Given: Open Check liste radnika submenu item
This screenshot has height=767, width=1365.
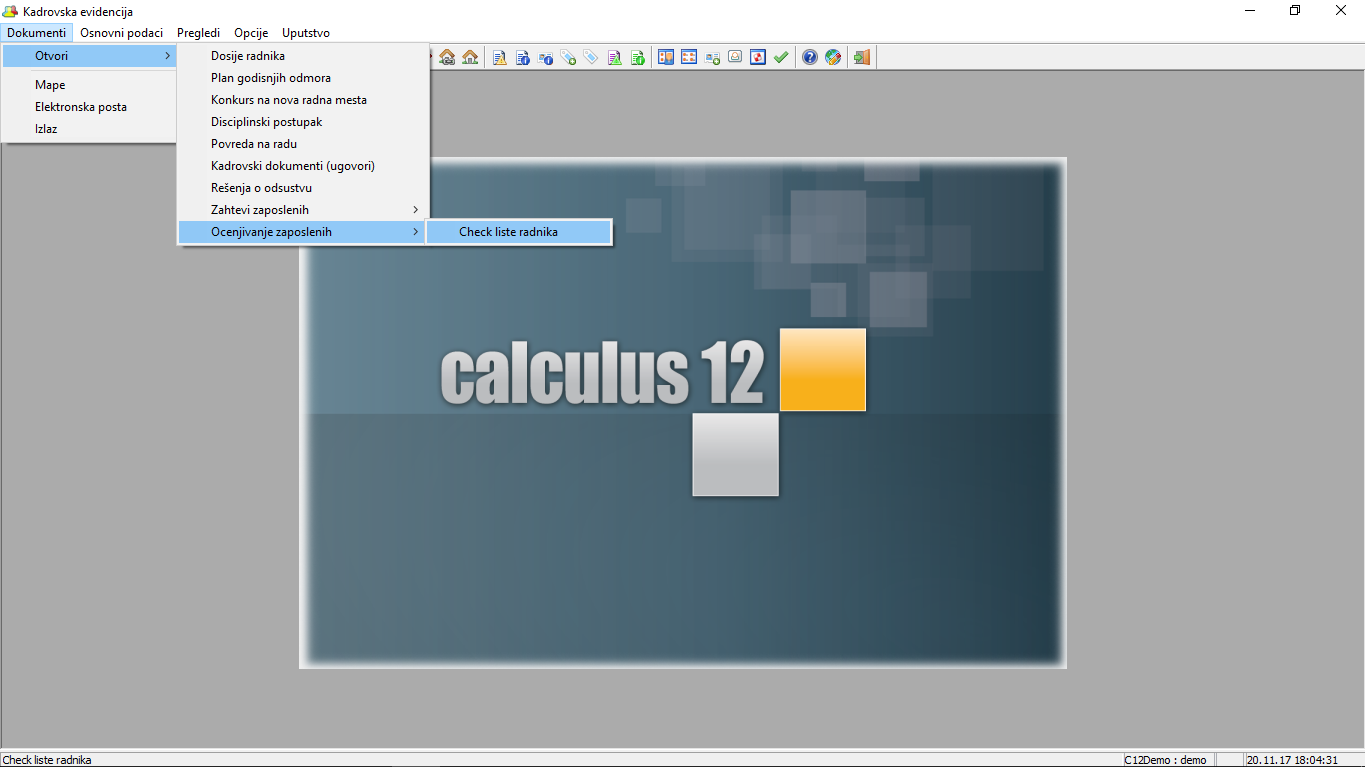Looking at the screenshot, I should [x=518, y=232].
